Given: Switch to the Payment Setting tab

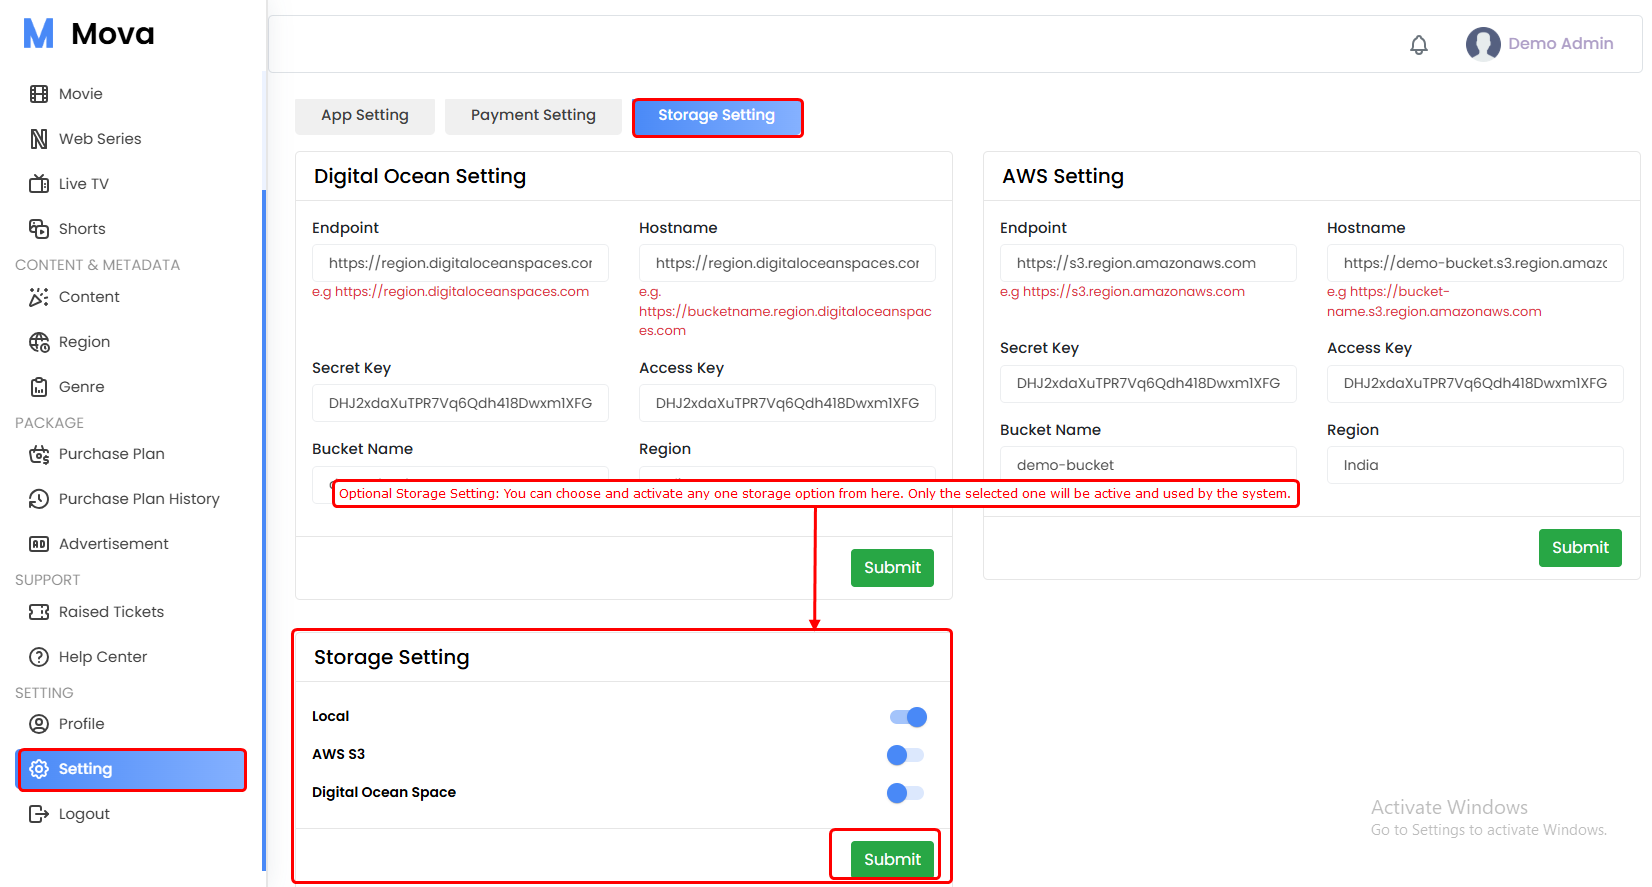Looking at the screenshot, I should pos(533,116).
